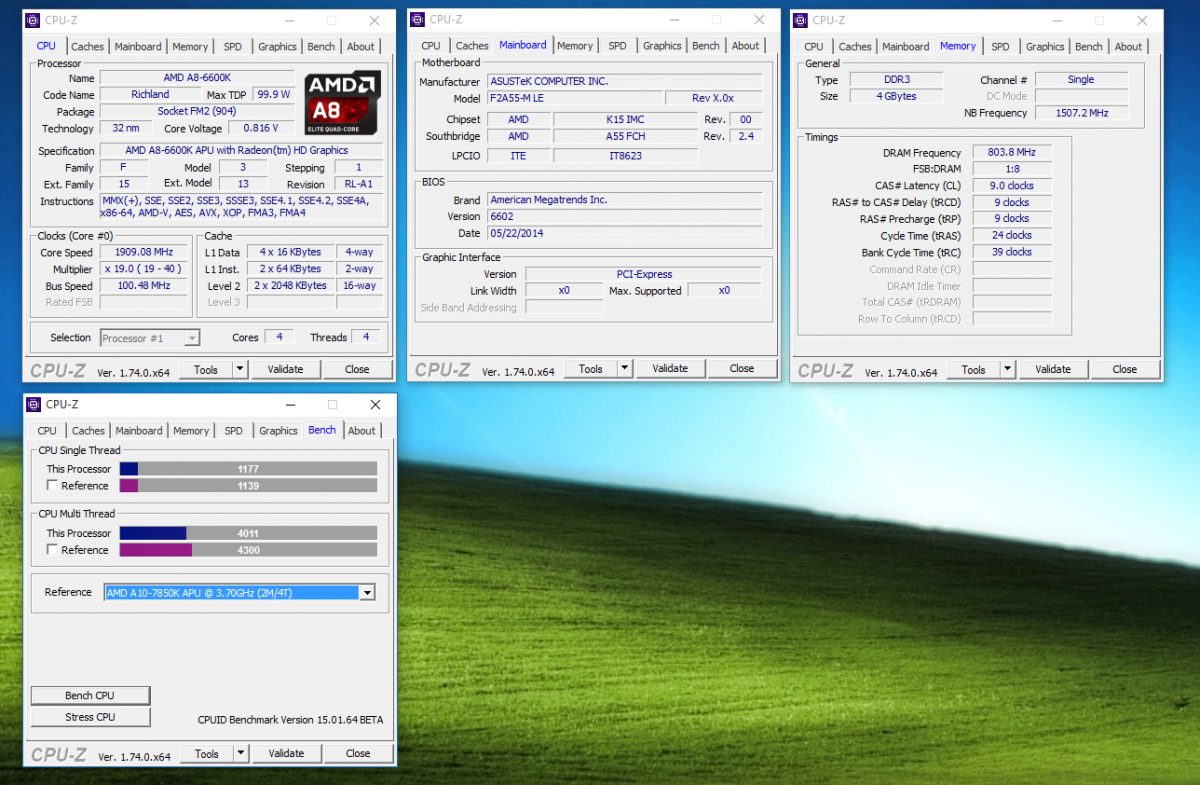Open the SPD tab in the Bench window
Screen dimensions: 1200x785
pos(233,431)
